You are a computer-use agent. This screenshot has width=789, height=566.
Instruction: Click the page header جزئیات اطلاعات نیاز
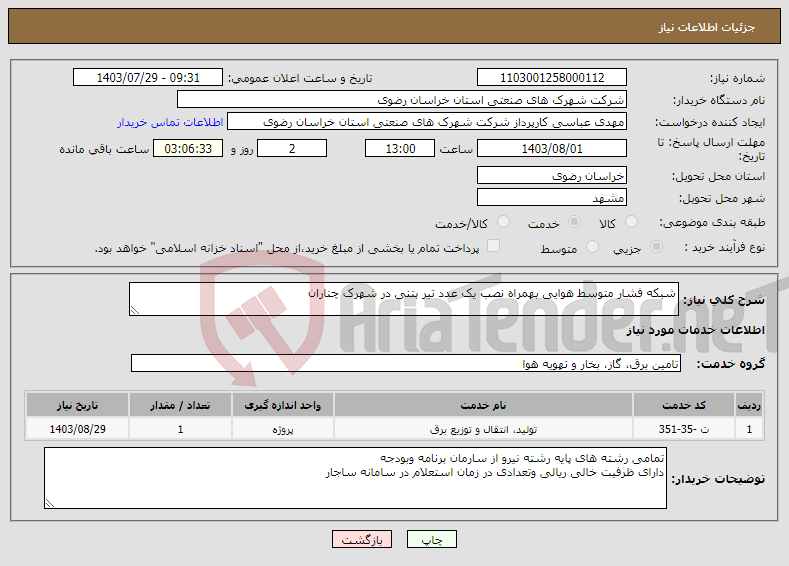click(x=707, y=27)
